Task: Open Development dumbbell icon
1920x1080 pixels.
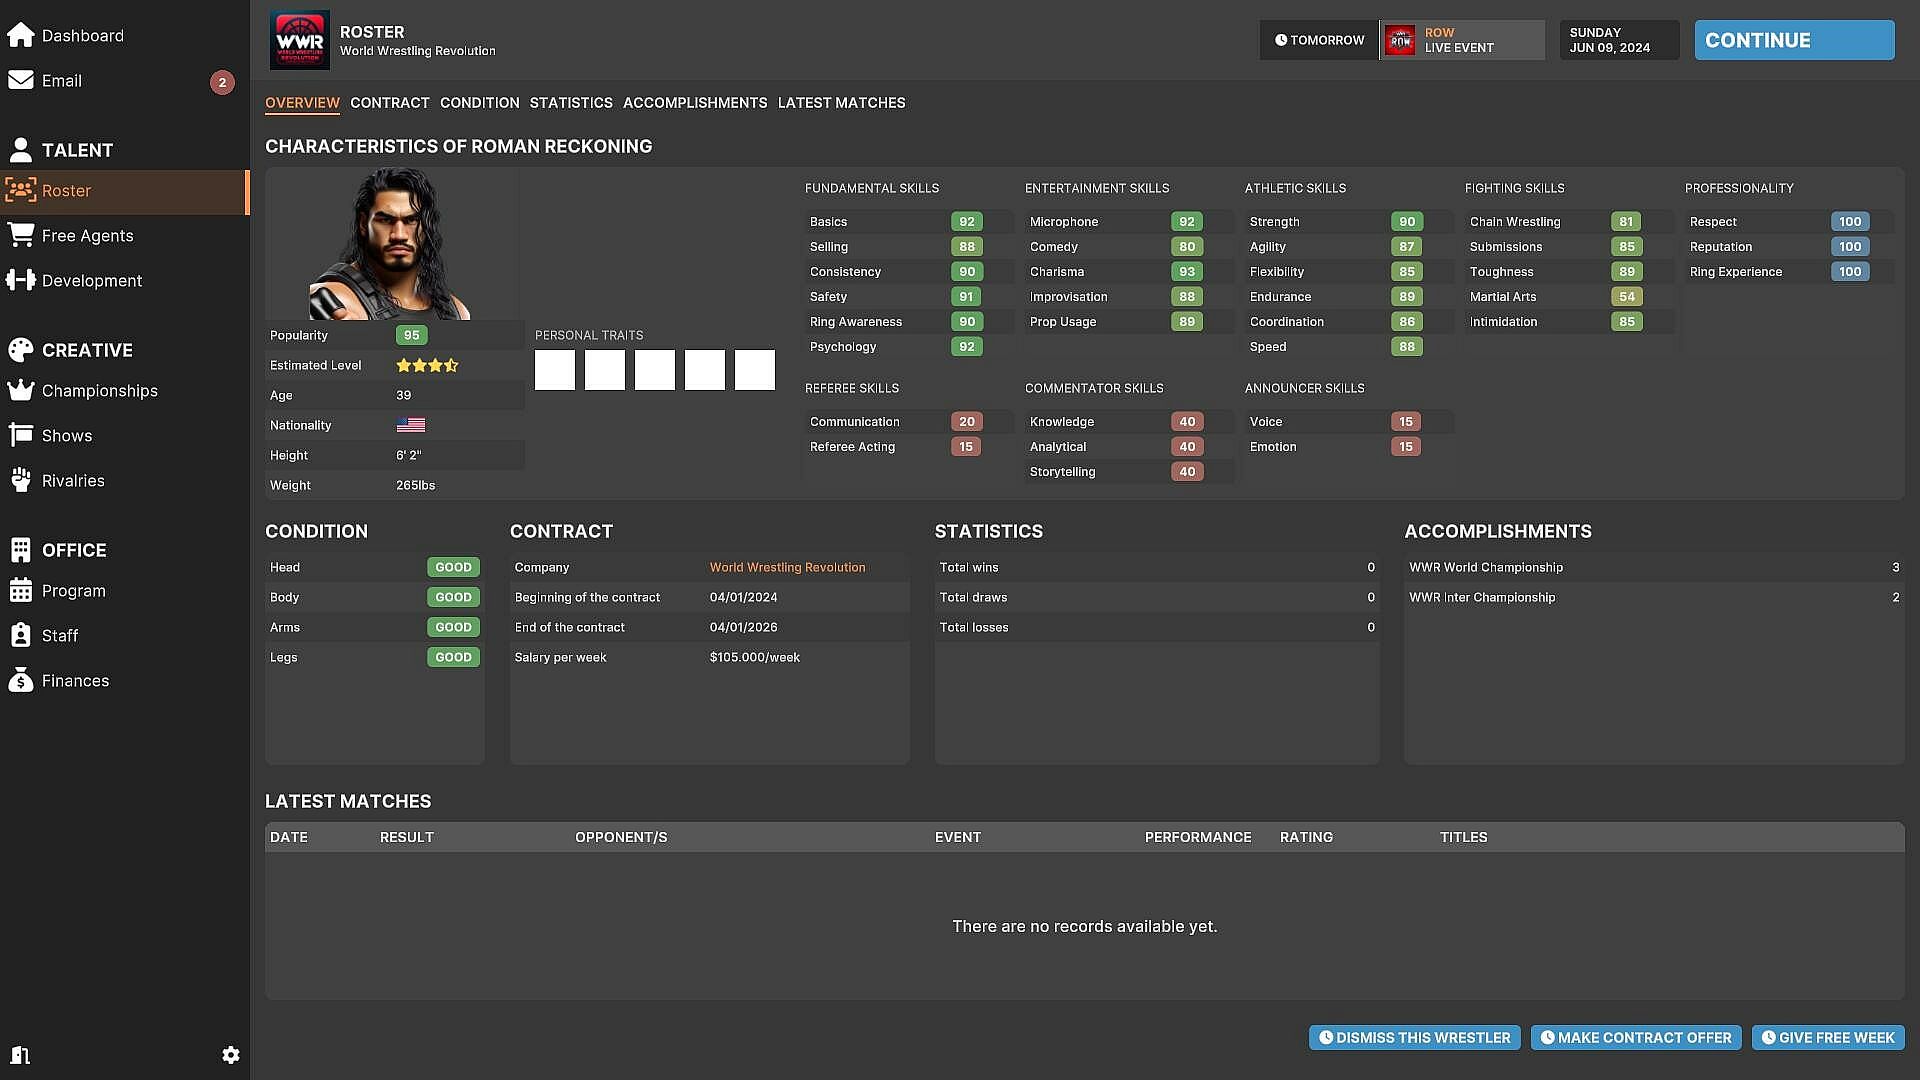Action: click(x=21, y=280)
